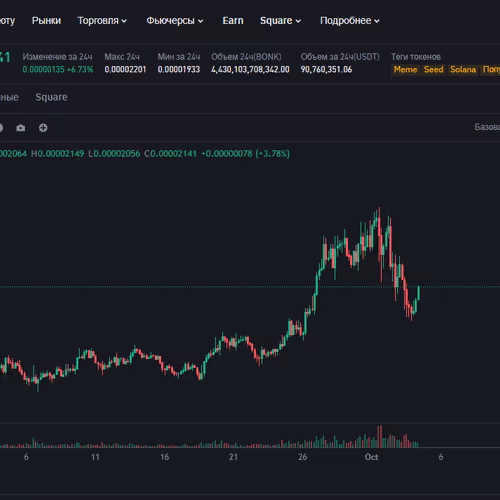
Task: Click the 16 date label on time axis
Action: (x=165, y=457)
